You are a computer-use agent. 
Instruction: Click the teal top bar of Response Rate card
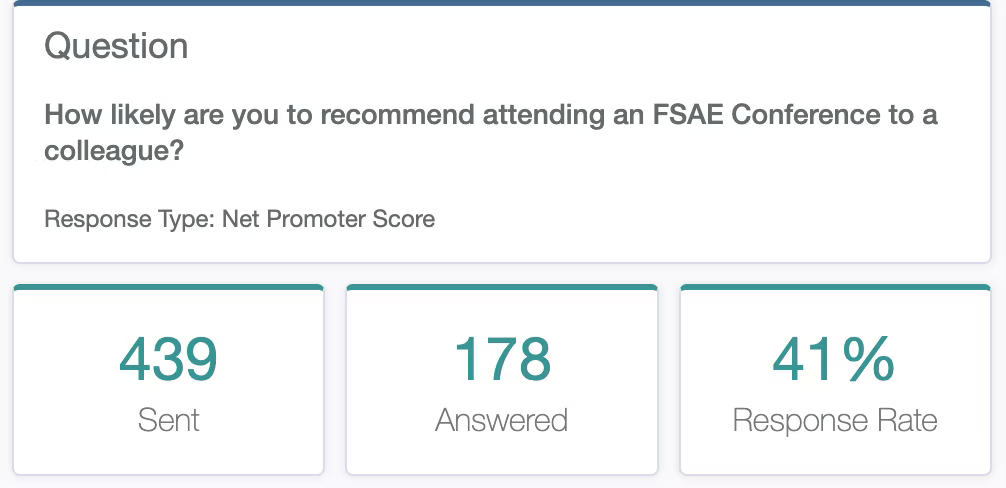835,287
